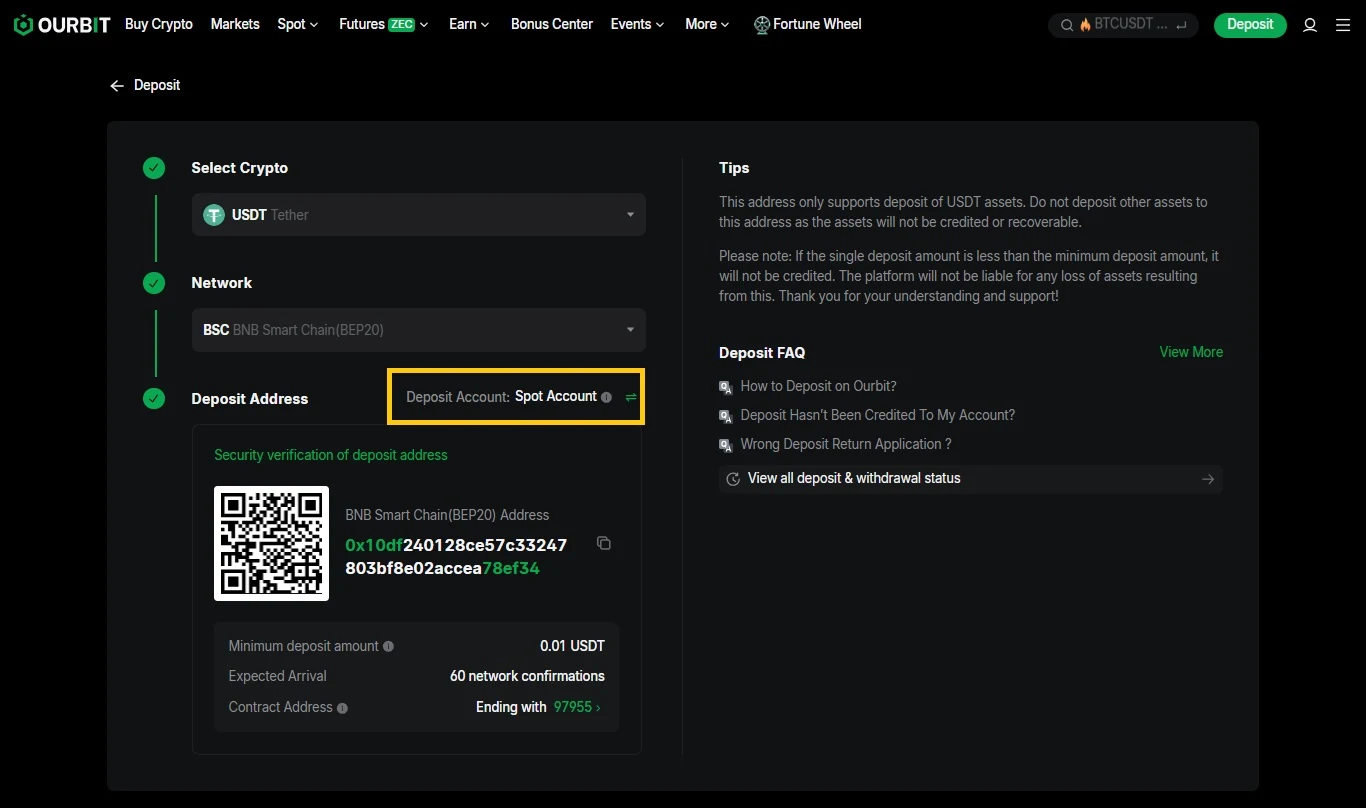Expand the Futures menu

point(383,24)
